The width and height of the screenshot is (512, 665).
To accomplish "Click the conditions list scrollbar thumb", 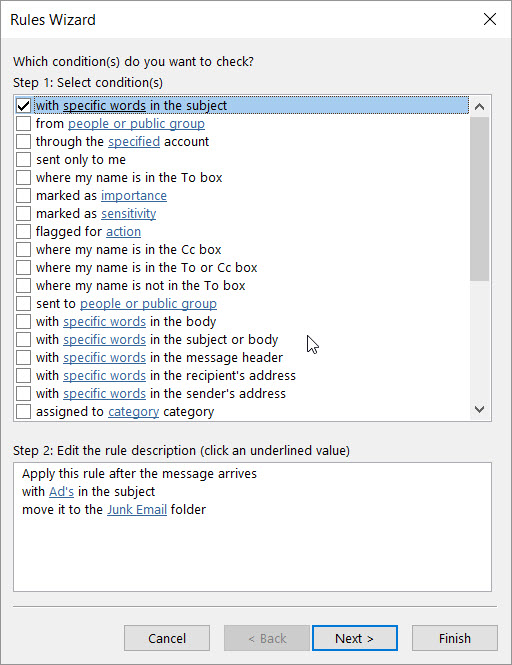I will coord(479,198).
